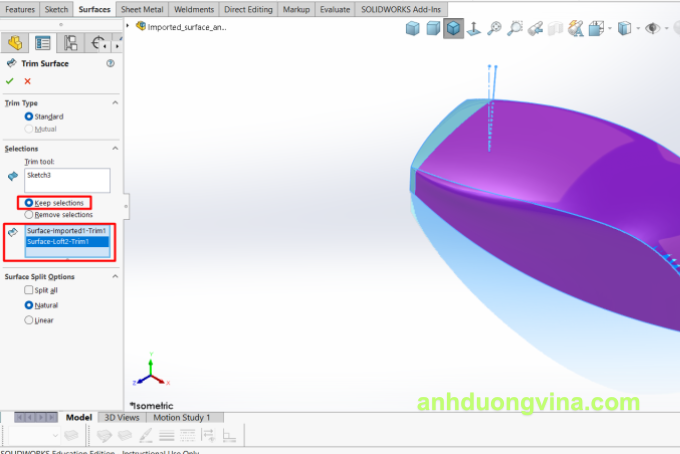This screenshot has width=680, height=454.
Task: Select the Standard trim type
Action: click(x=29, y=116)
